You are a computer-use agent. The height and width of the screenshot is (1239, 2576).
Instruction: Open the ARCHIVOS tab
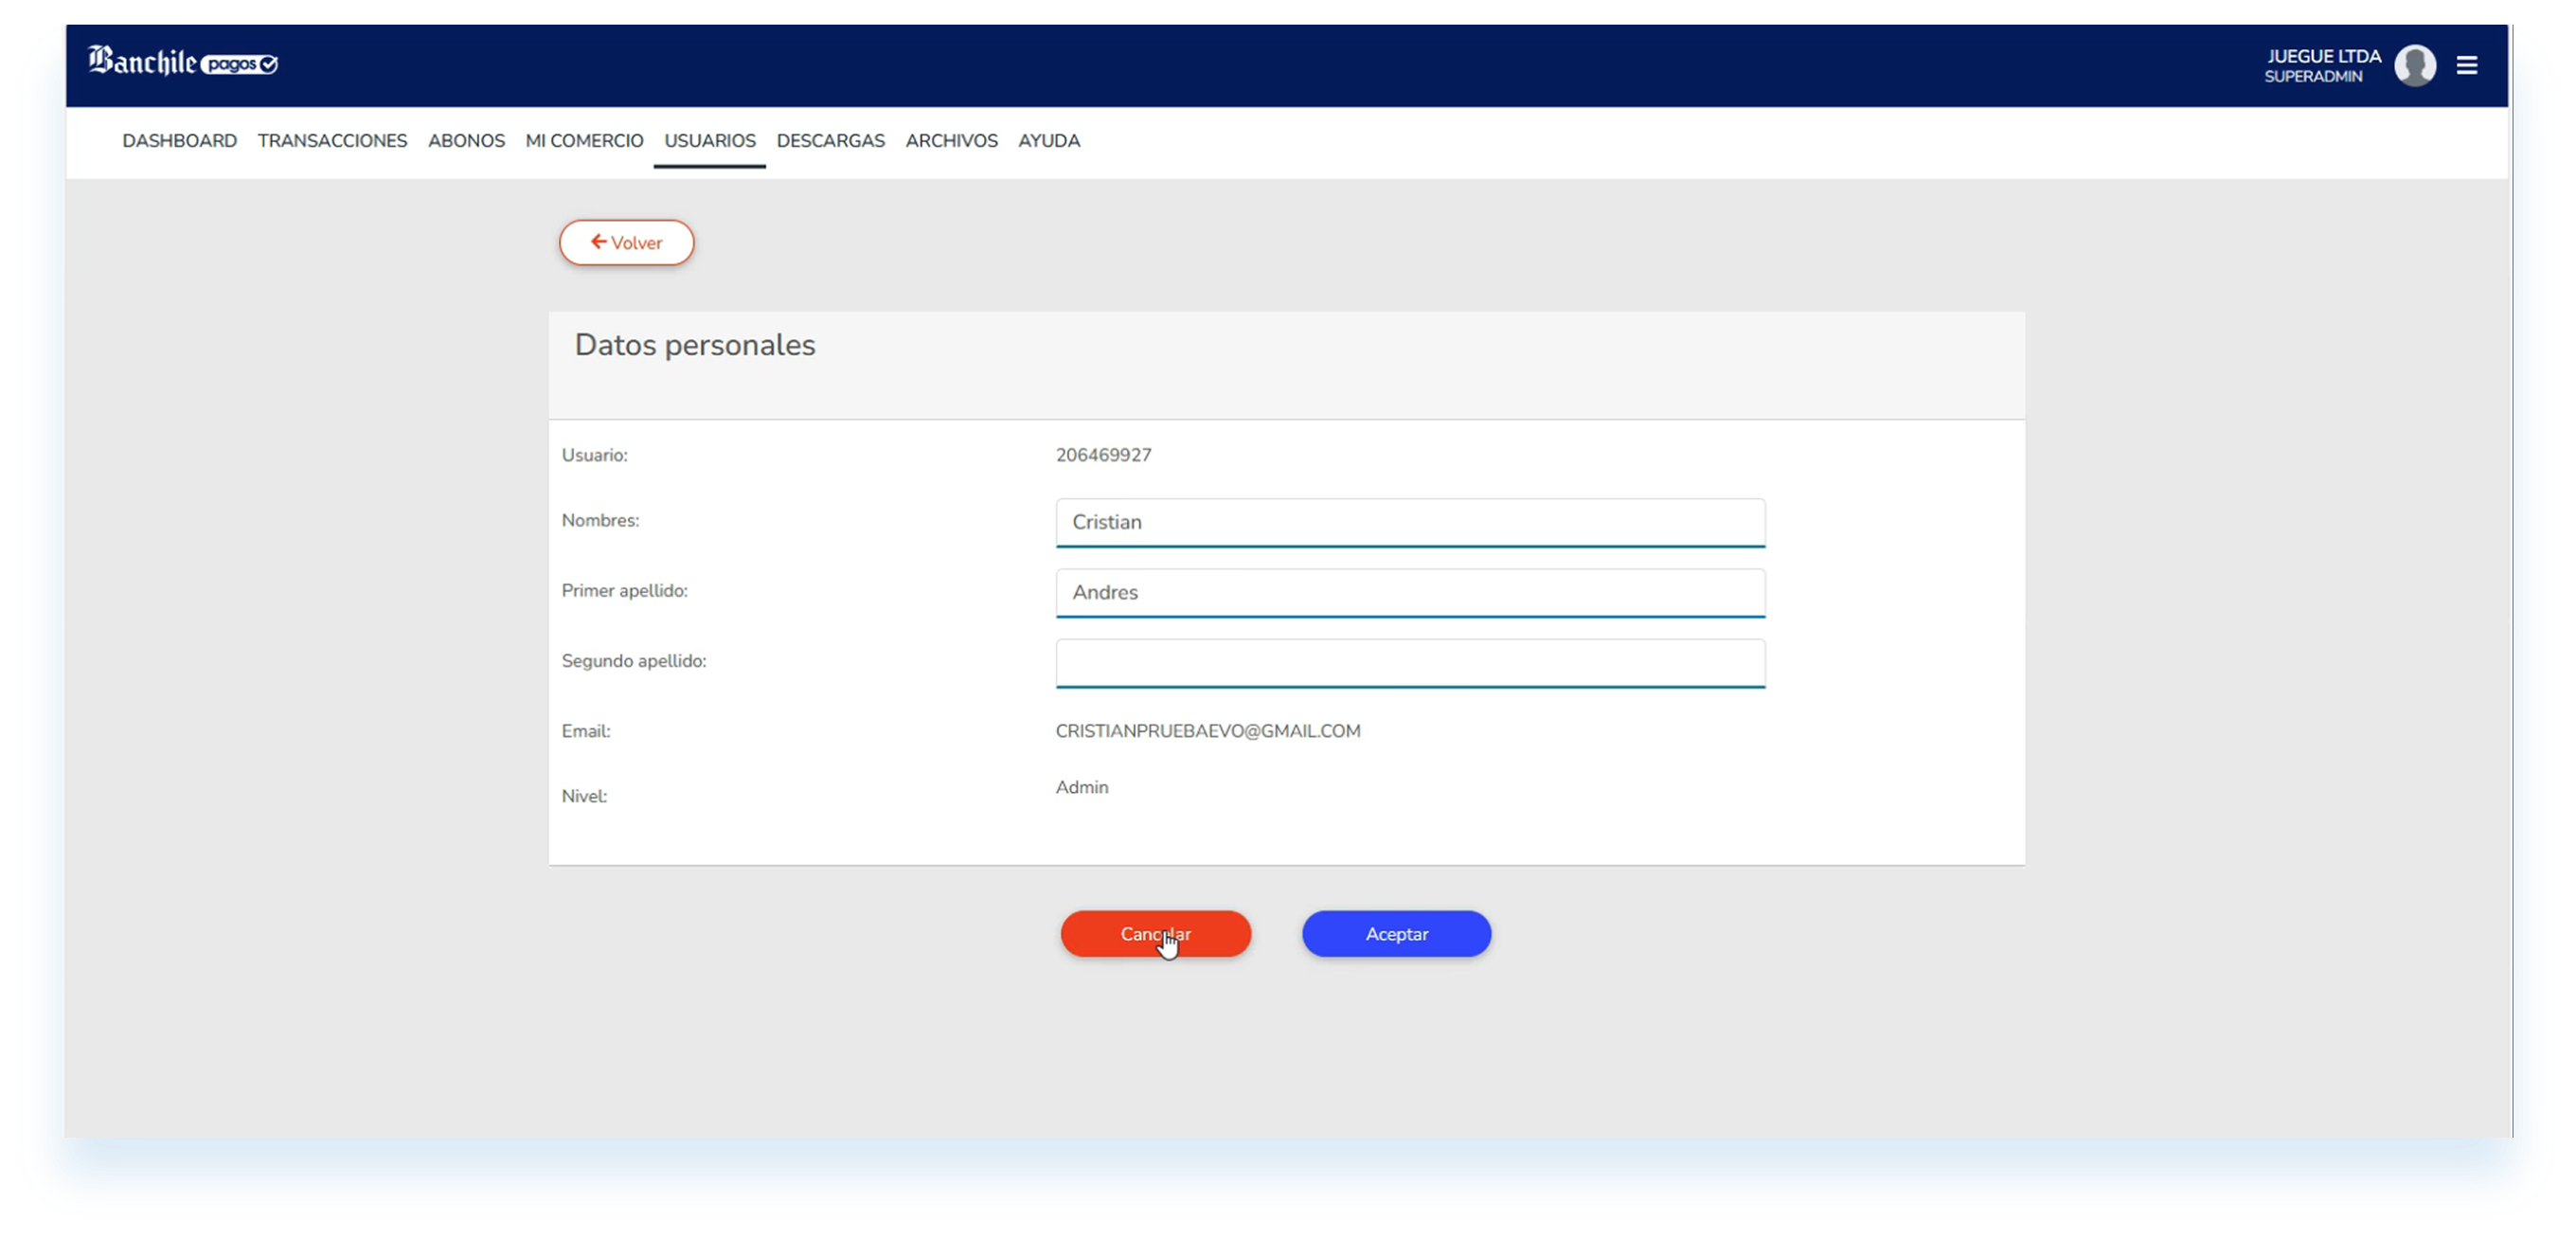[951, 141]
